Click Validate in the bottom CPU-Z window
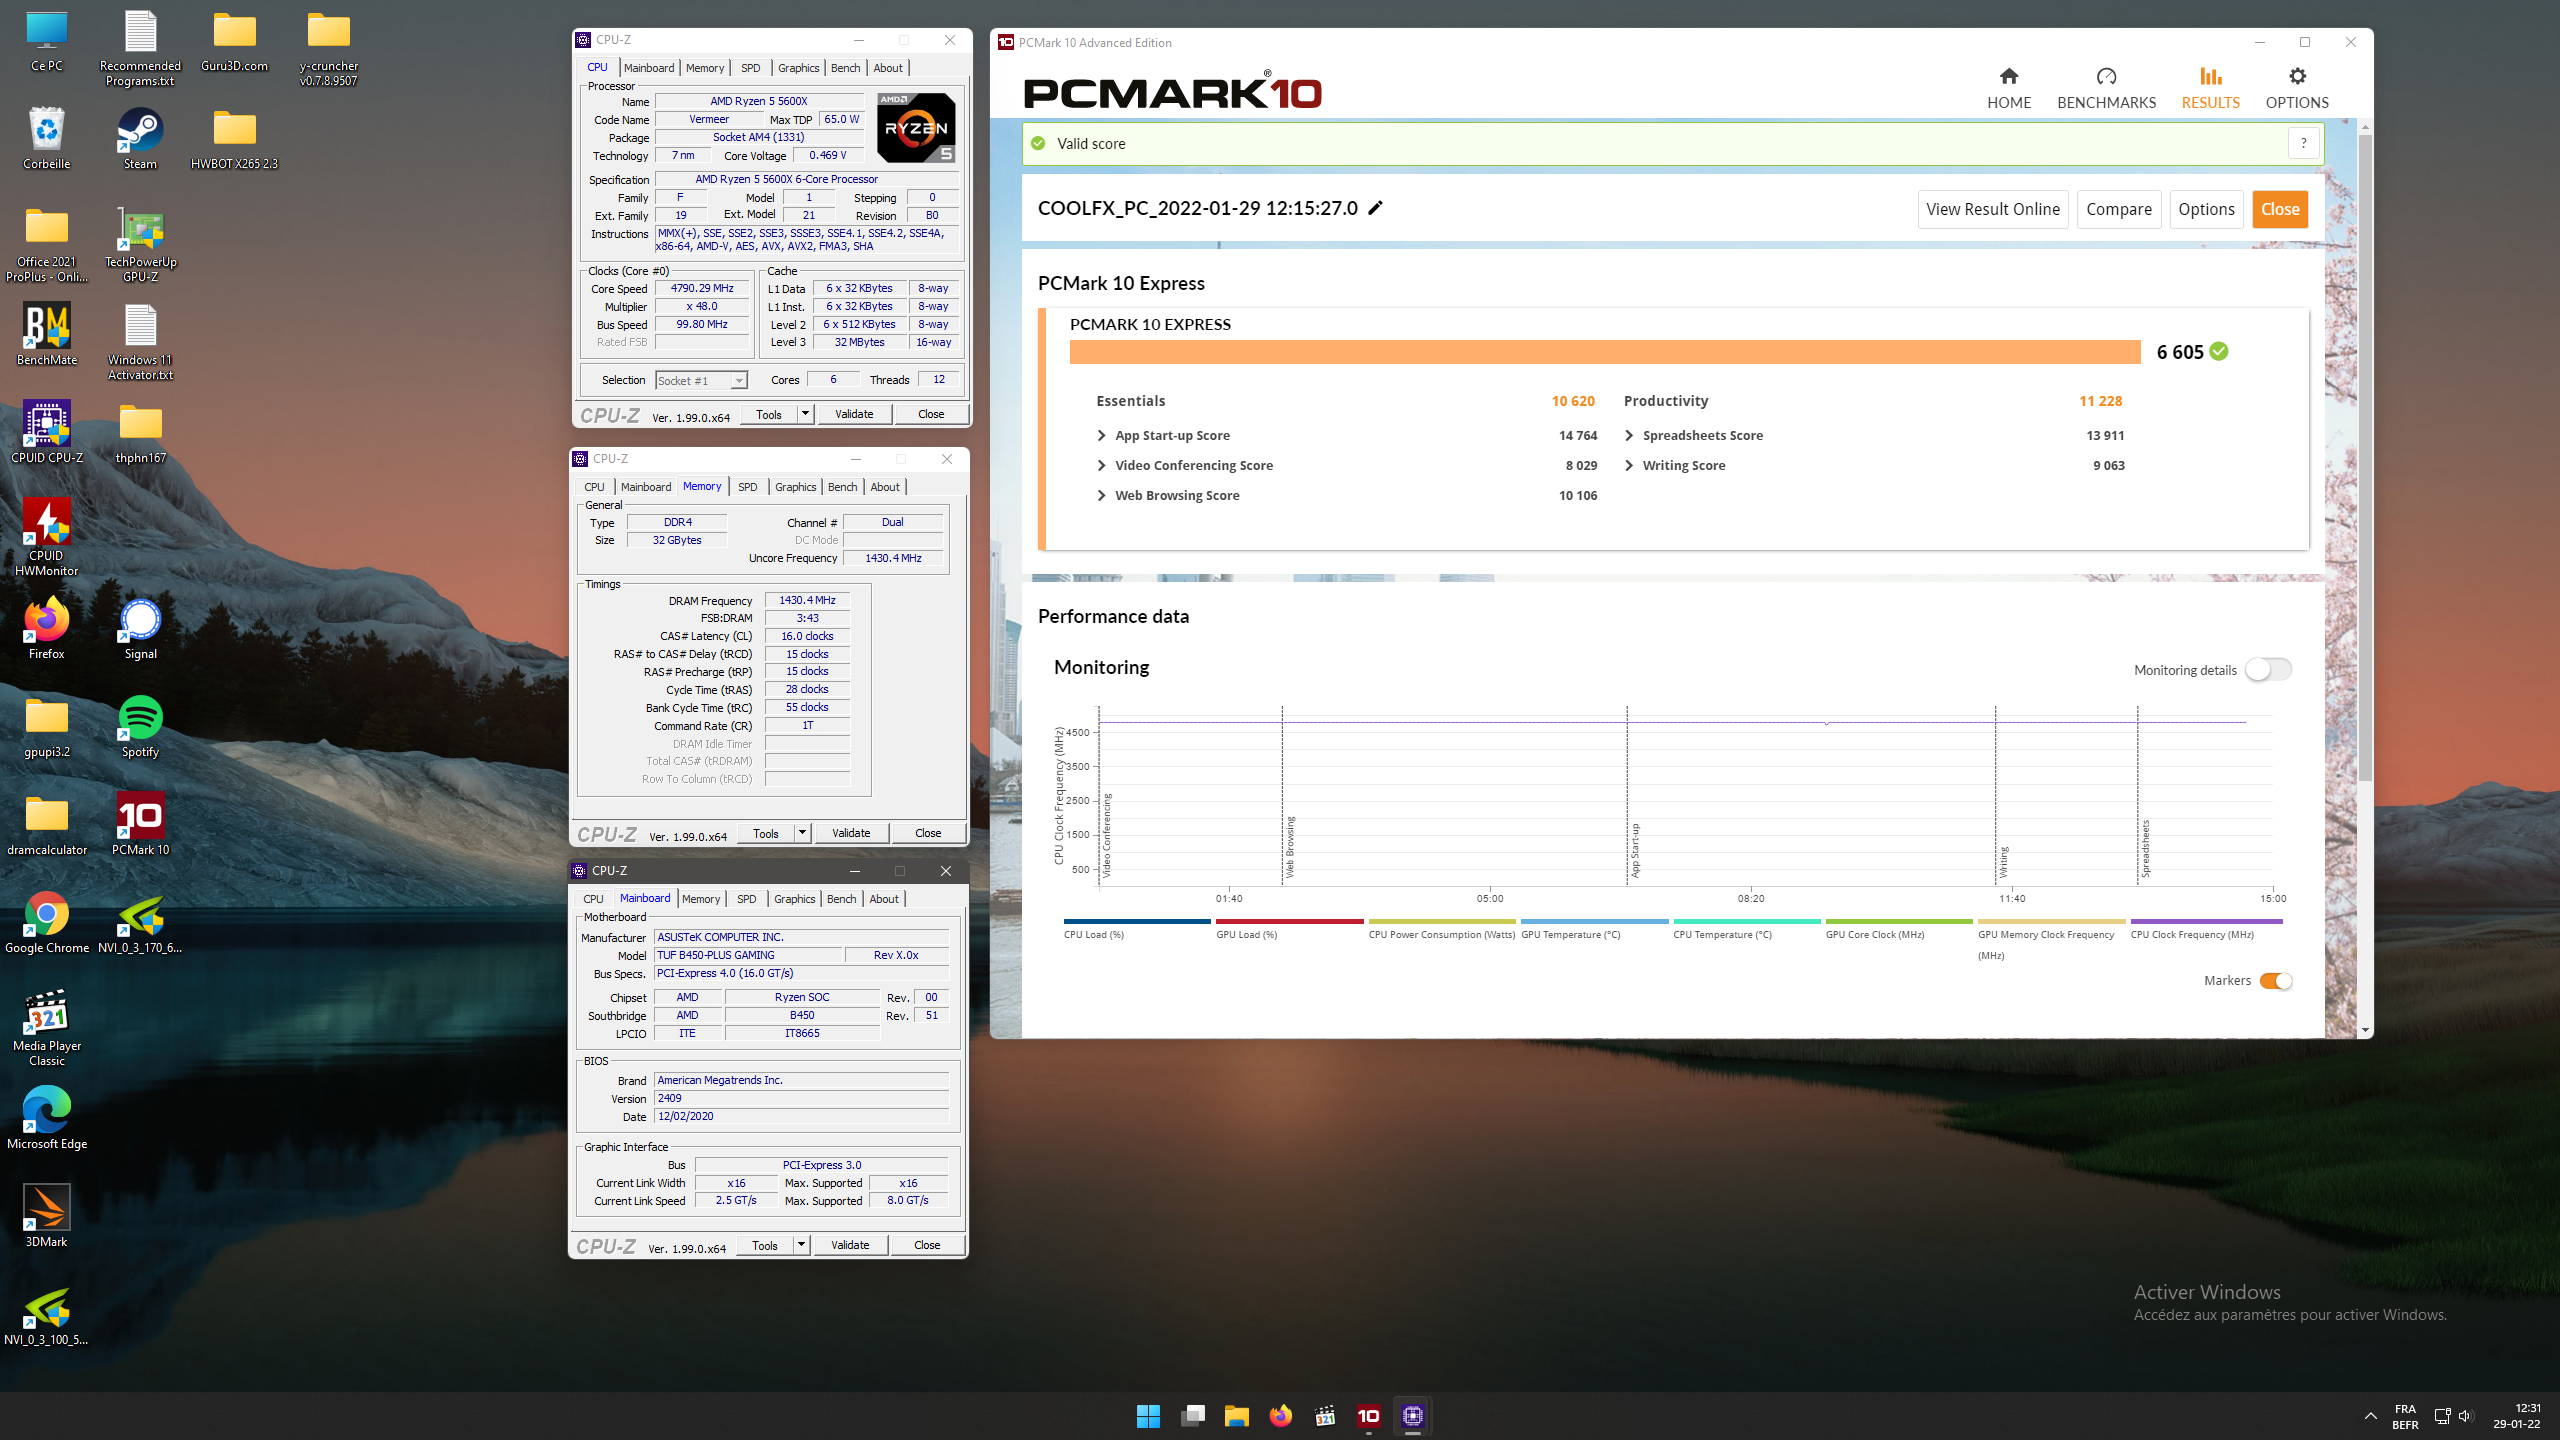The width and height of the screenshot is (2560, 1440). pos(850,1245)
